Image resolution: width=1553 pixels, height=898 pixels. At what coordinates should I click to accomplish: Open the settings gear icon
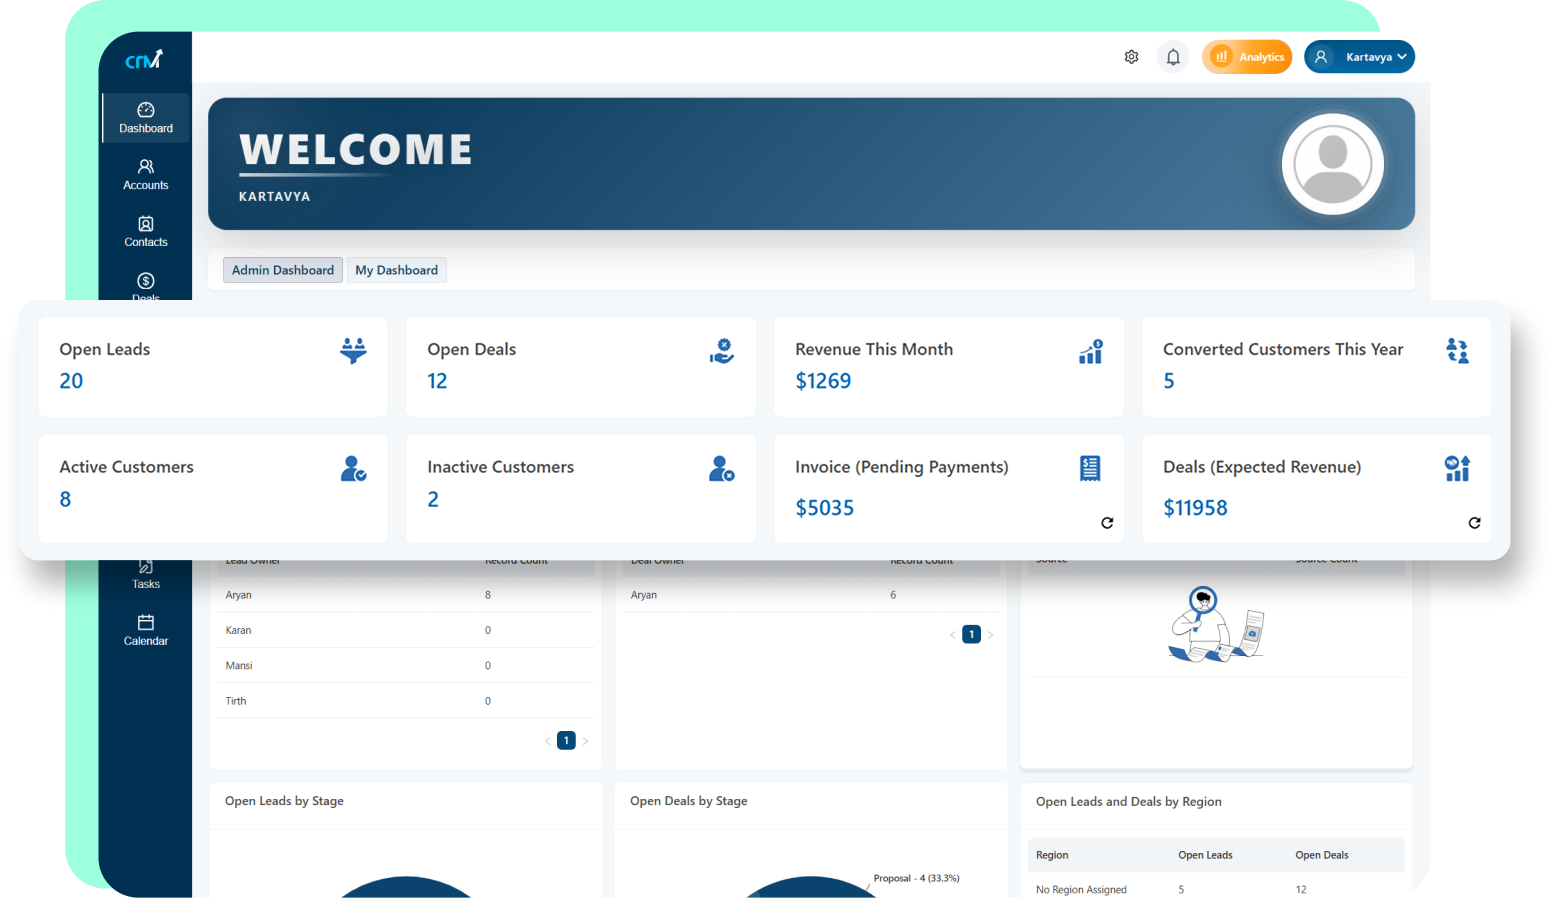1131,57
